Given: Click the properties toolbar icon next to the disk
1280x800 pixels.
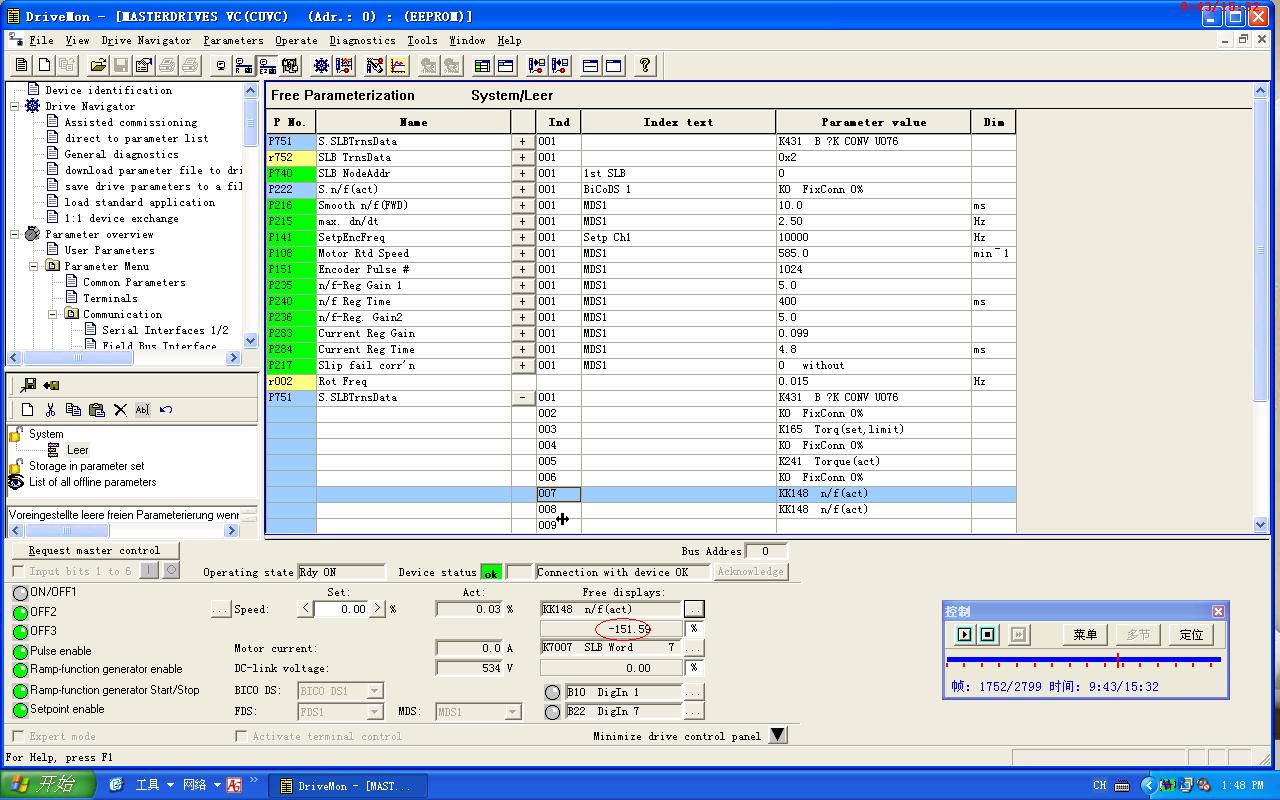Looking at the screenshot, I should (143, 66).
